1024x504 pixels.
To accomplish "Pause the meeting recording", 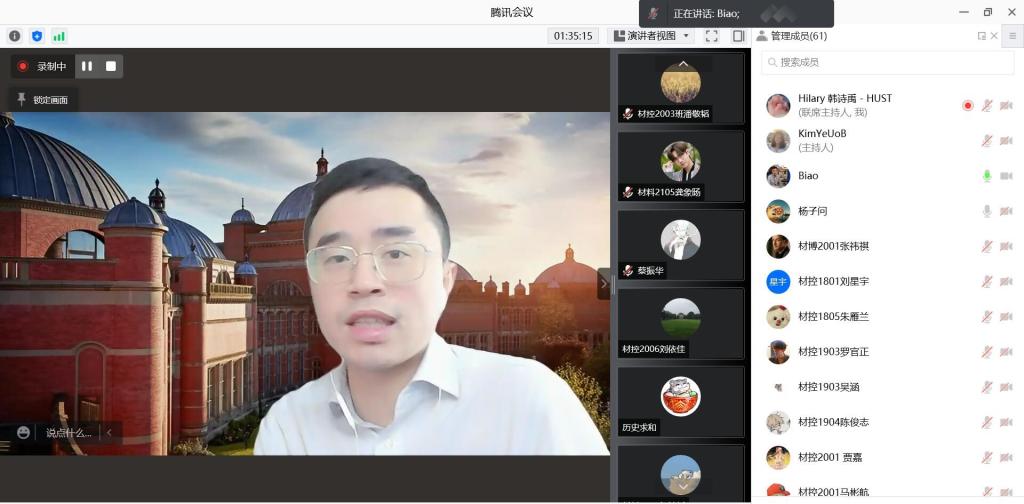I will 87,66.
